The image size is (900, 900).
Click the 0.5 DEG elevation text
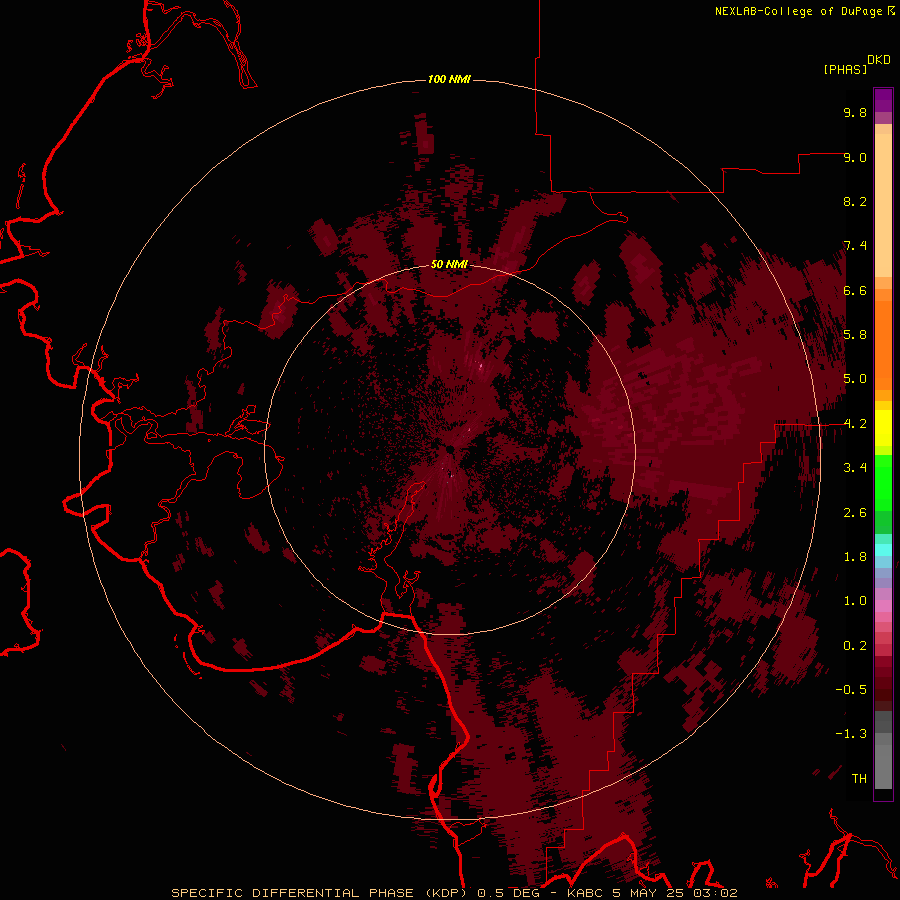(509, 893)
